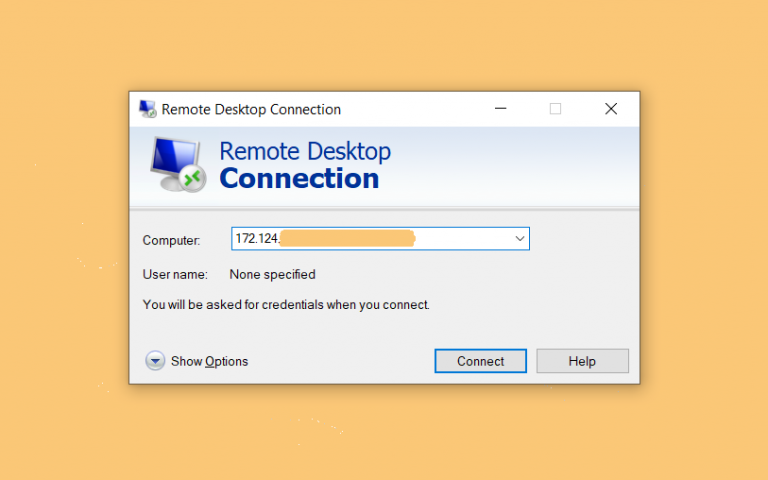This screenshot has height=480, width=768.
Task: Open Help for Remote Desktop
Action: click(582, 361)
